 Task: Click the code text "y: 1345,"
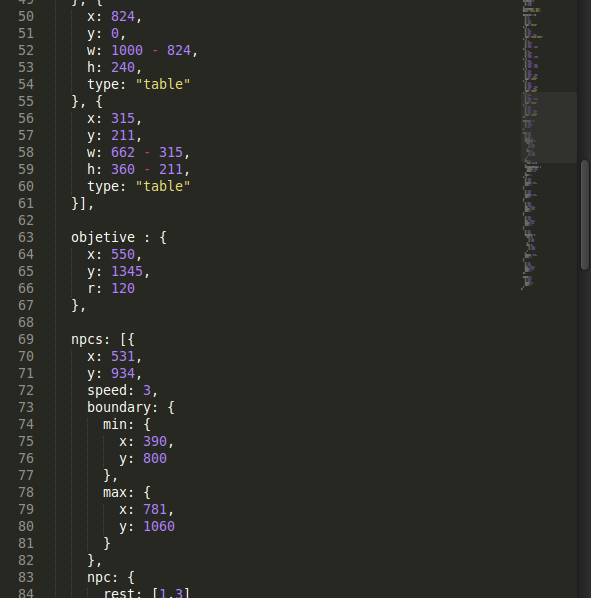119,272
